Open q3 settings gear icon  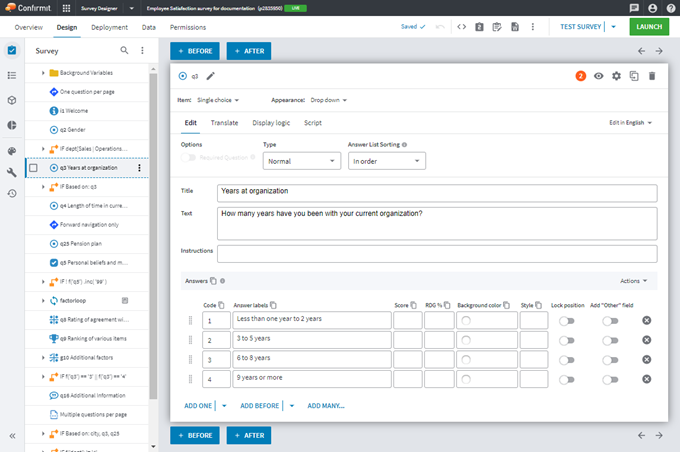pos(616,76)
